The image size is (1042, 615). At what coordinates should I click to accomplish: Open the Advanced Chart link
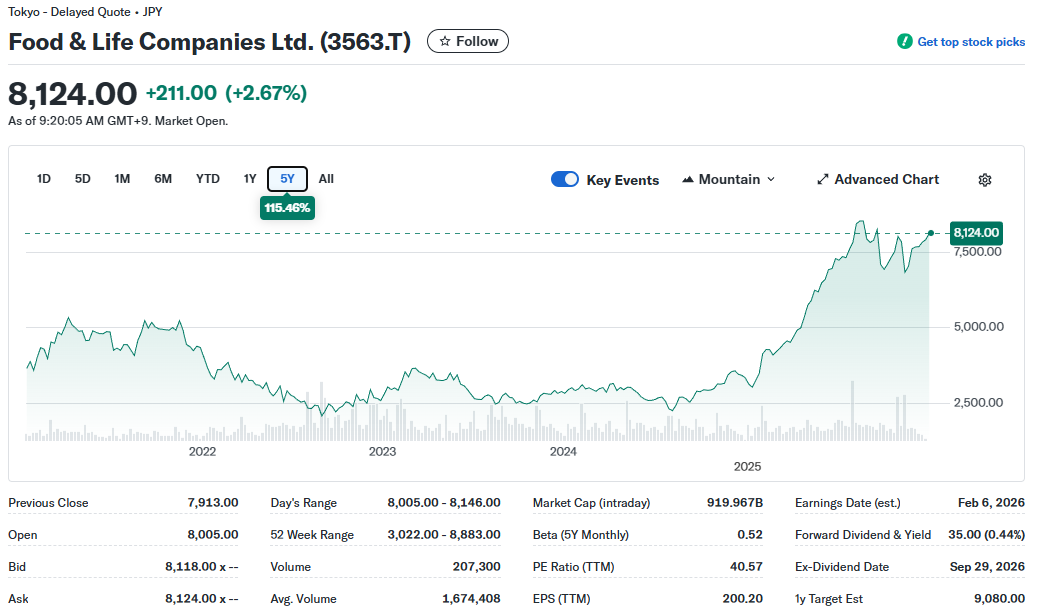click(878, 180)
